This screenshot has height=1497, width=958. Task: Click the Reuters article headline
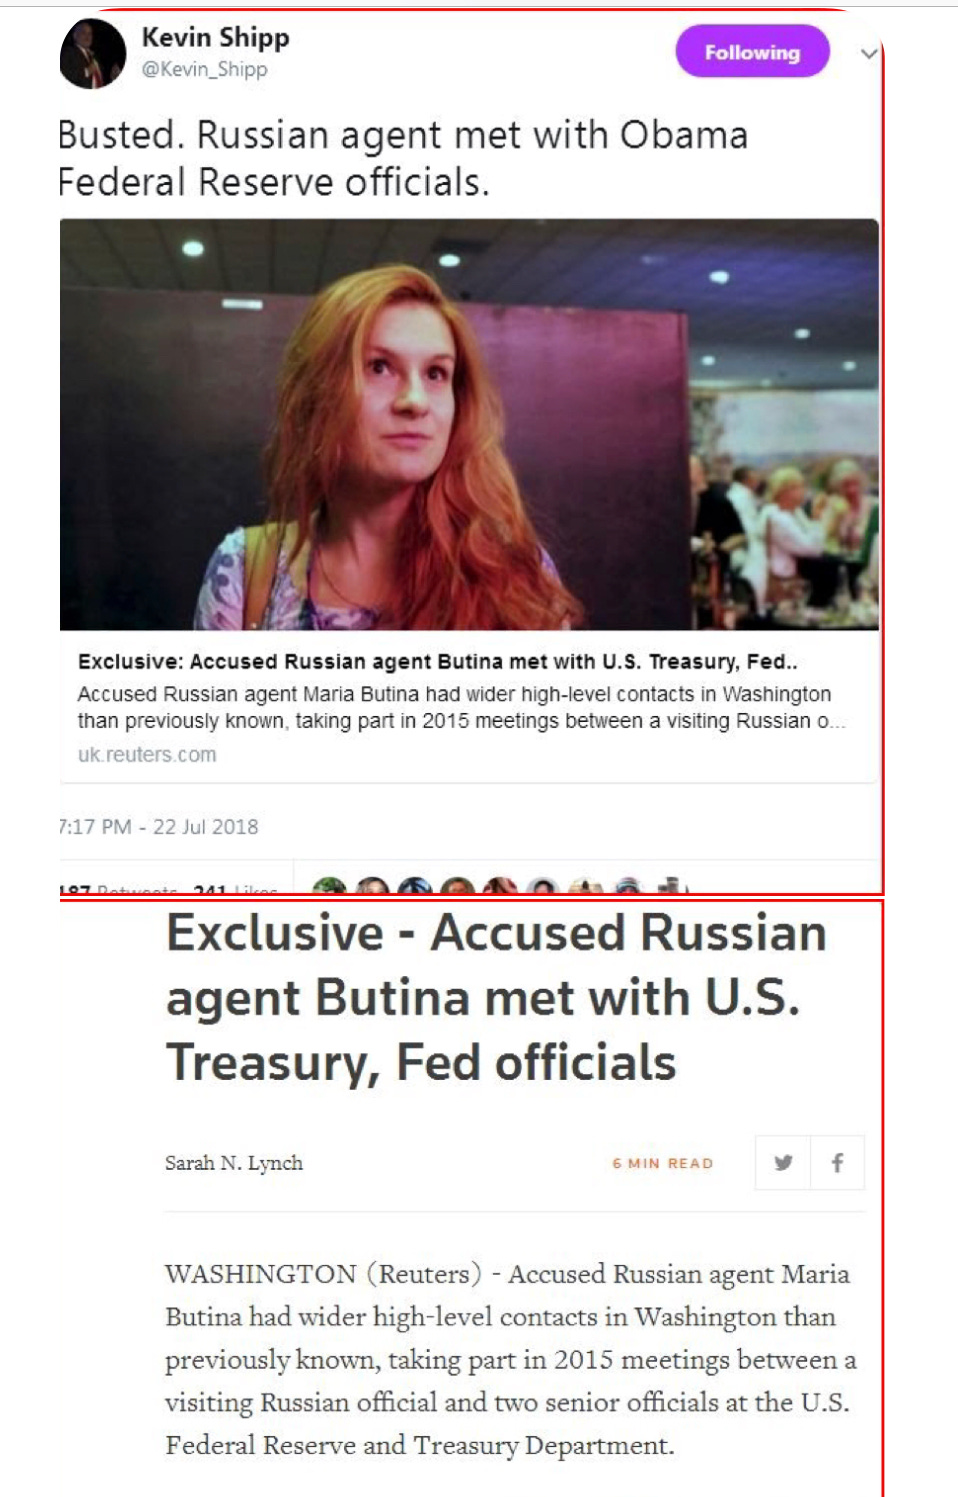coord(496,997)
